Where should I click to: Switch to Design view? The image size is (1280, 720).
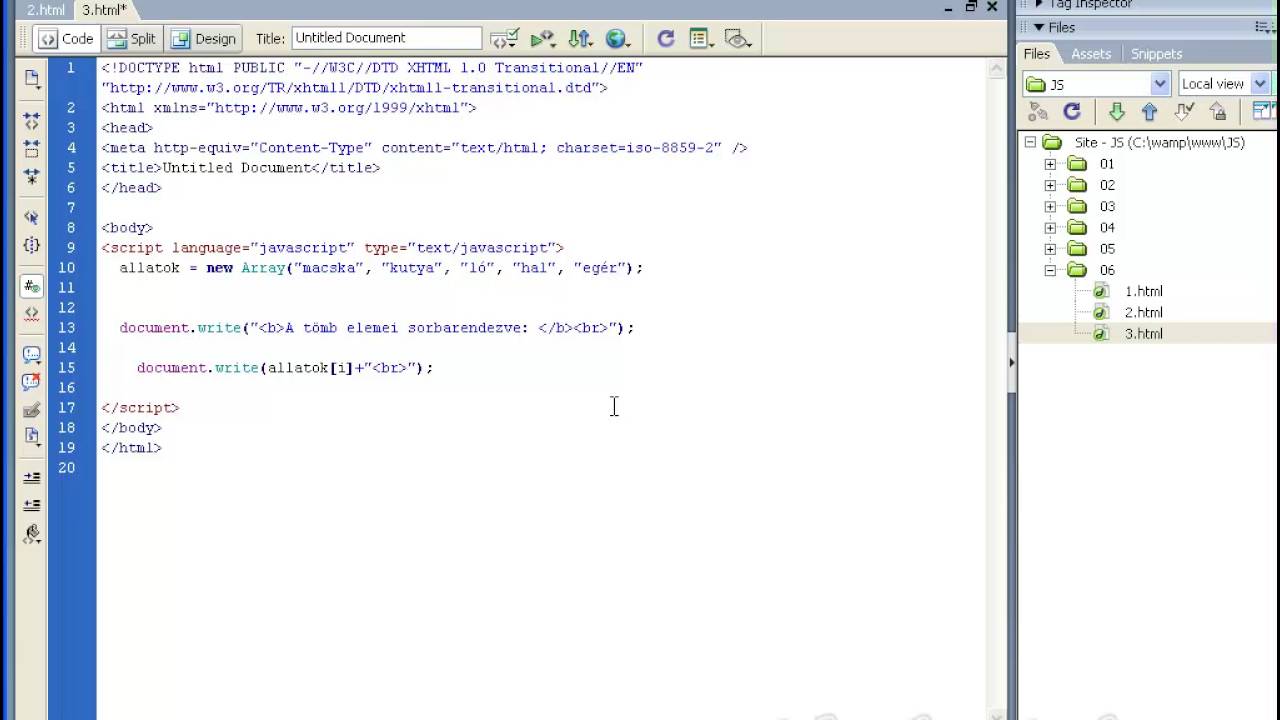(204, 39)
